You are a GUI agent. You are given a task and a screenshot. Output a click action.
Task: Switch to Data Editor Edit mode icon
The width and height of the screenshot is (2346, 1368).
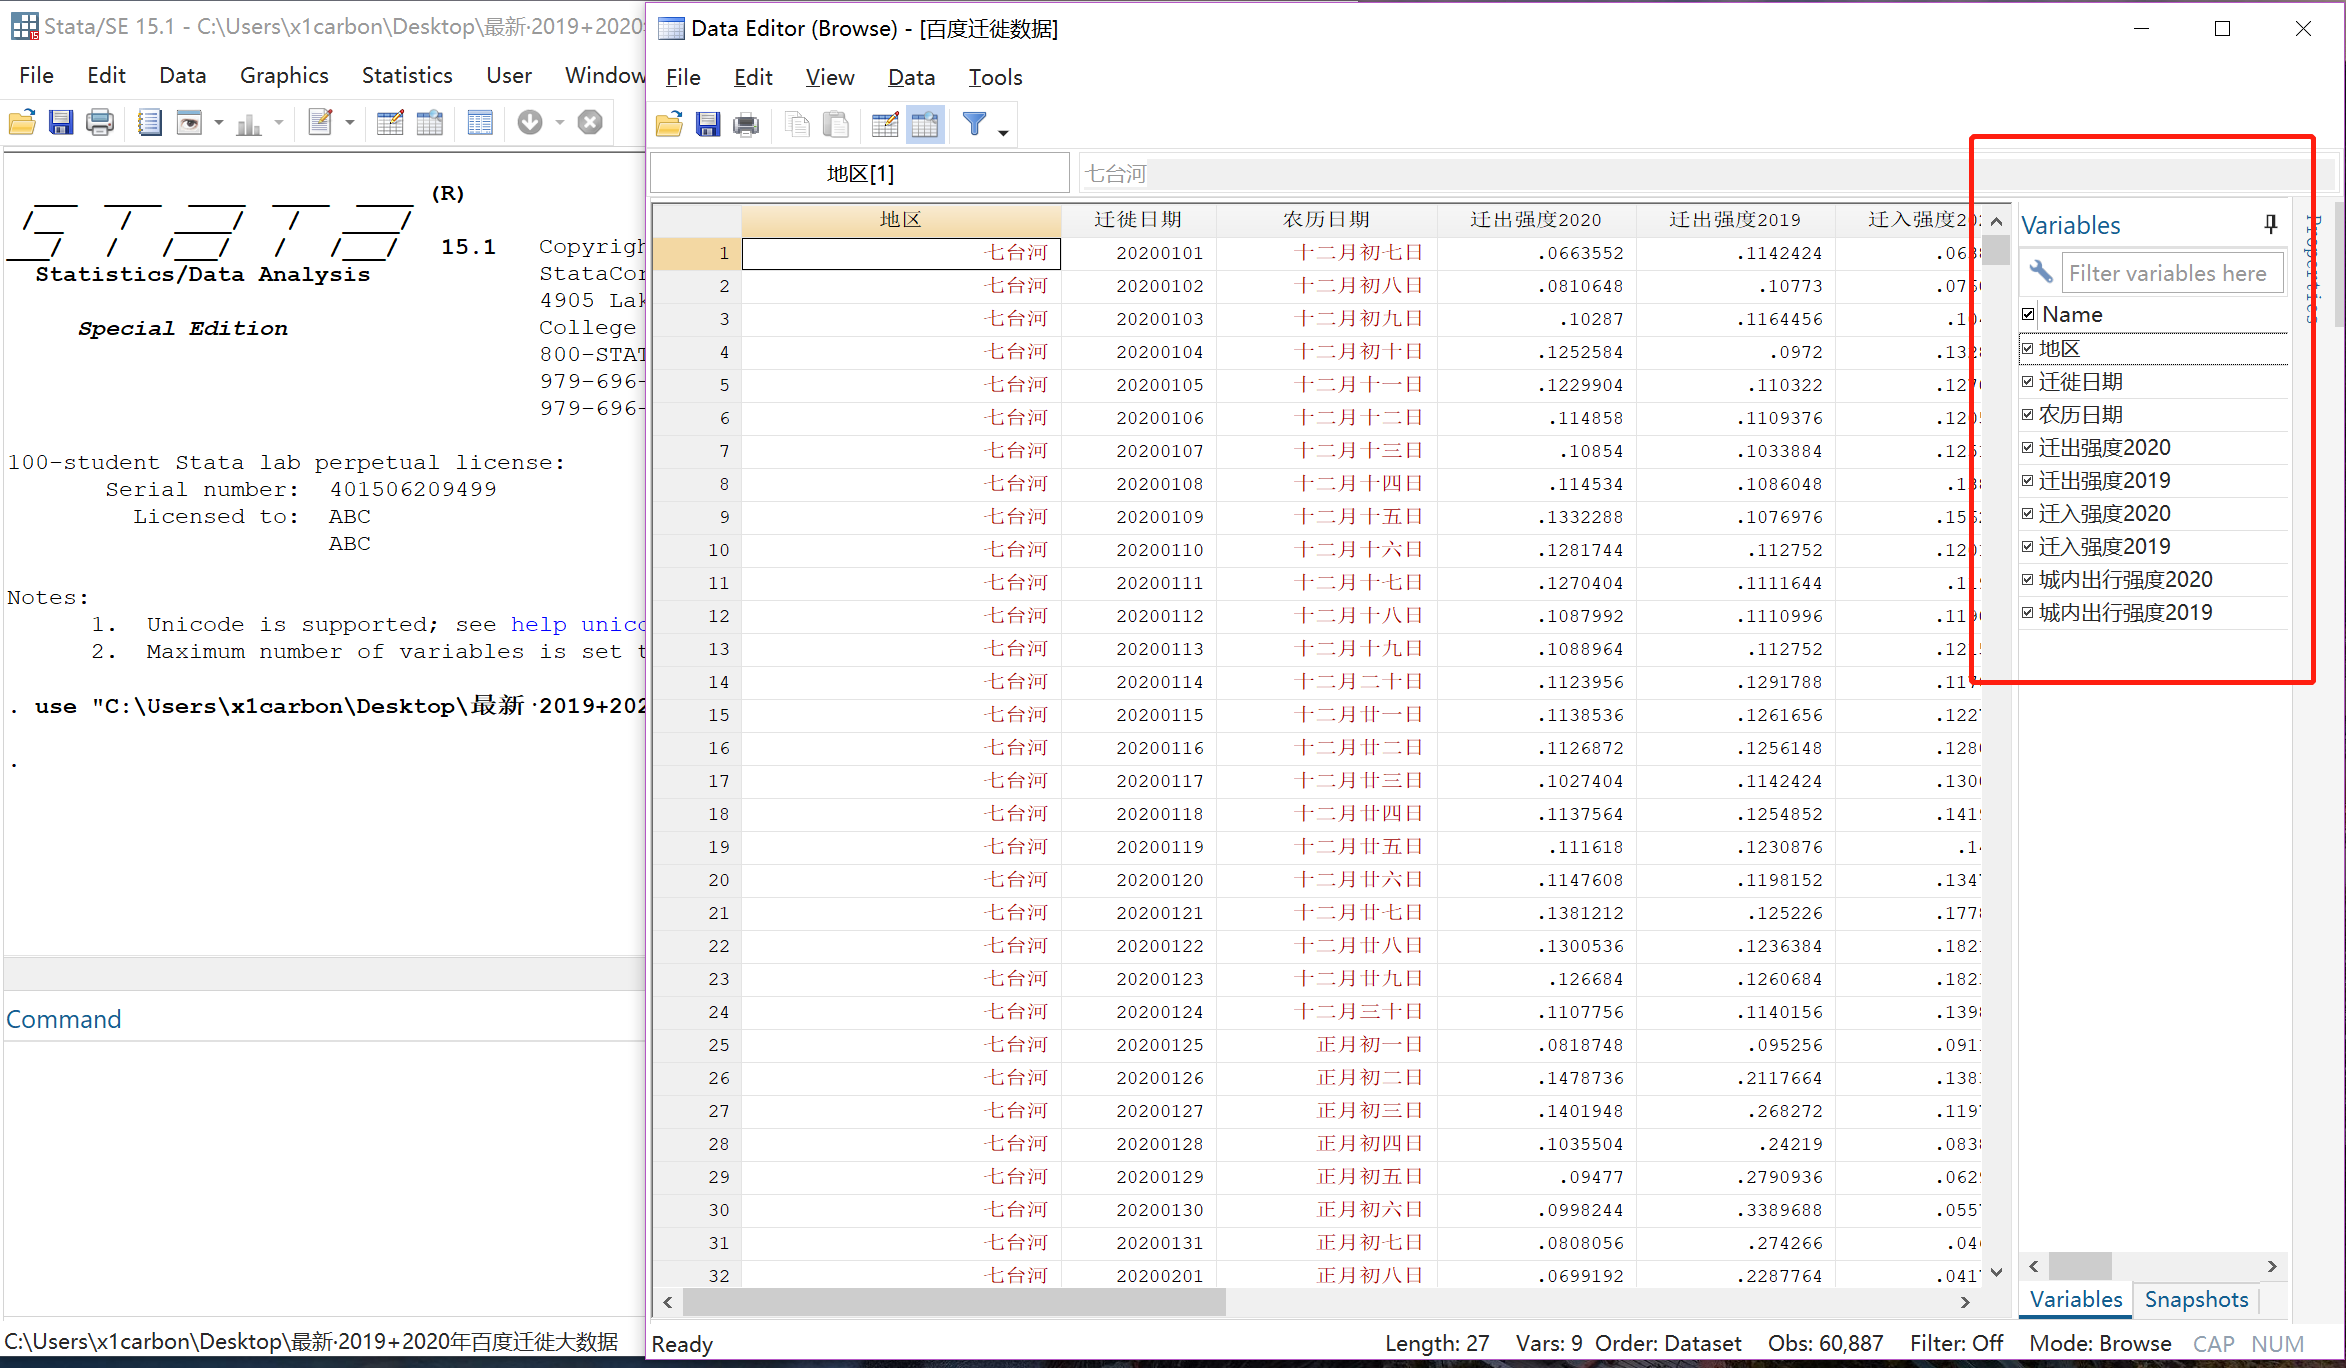point(885,125)
